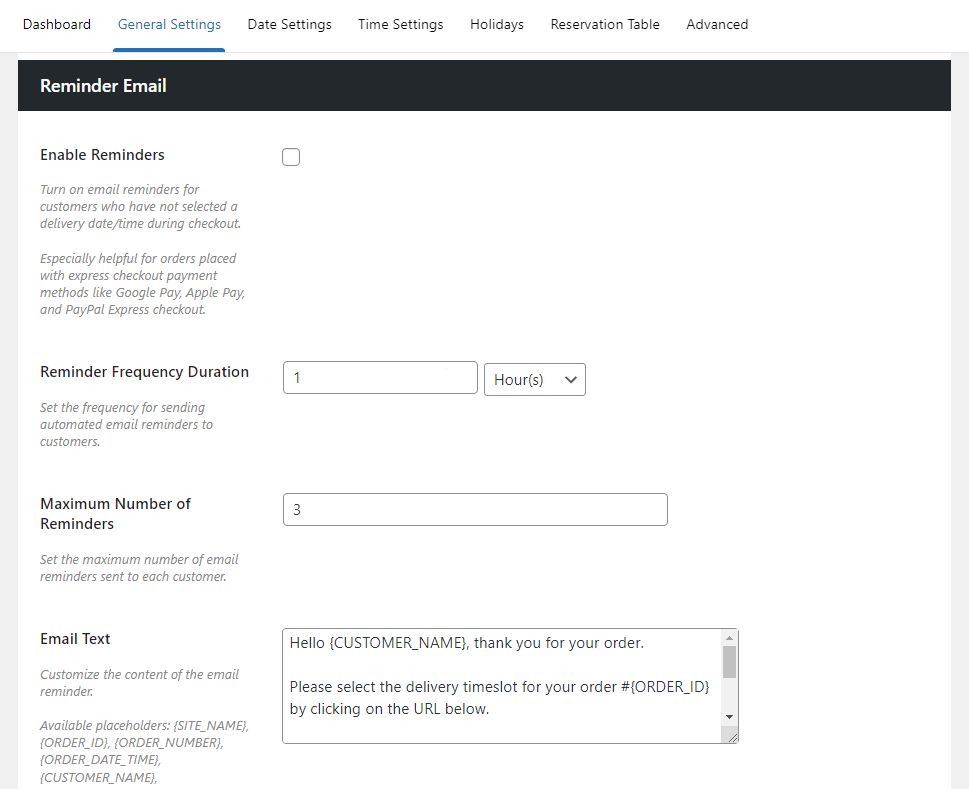This screenshot has width=969, height=789.
Task: Click the email textarea scrollbar thumb
Action: click(x=729, y=662)
